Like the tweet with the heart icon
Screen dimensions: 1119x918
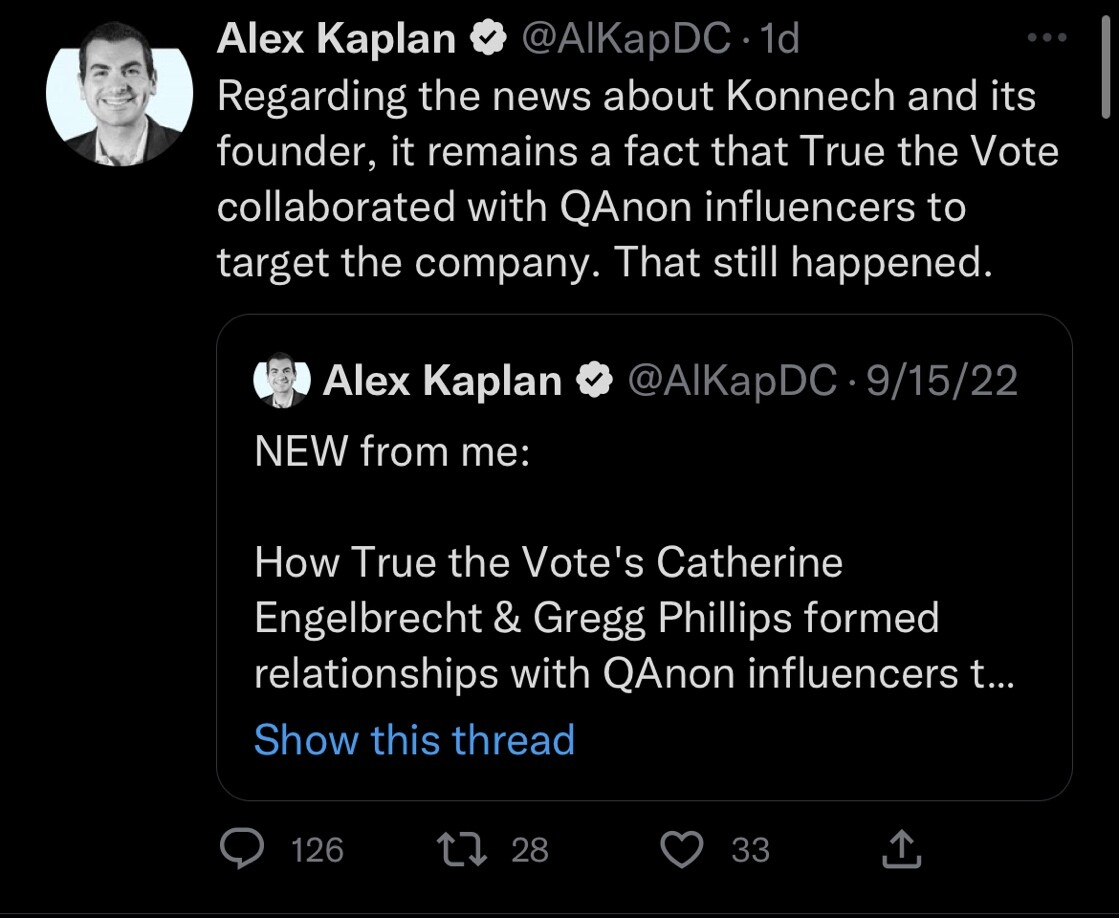[x=685, y=850]
